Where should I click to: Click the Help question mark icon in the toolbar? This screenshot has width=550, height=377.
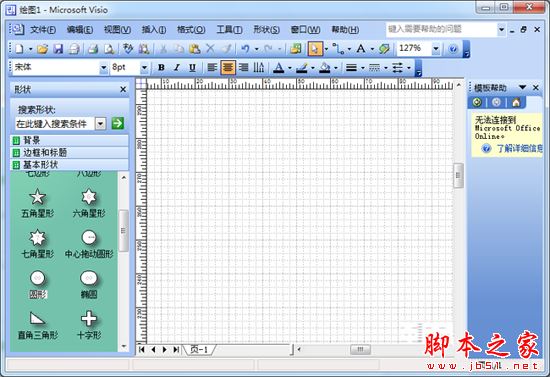click(x=453, y=49)
